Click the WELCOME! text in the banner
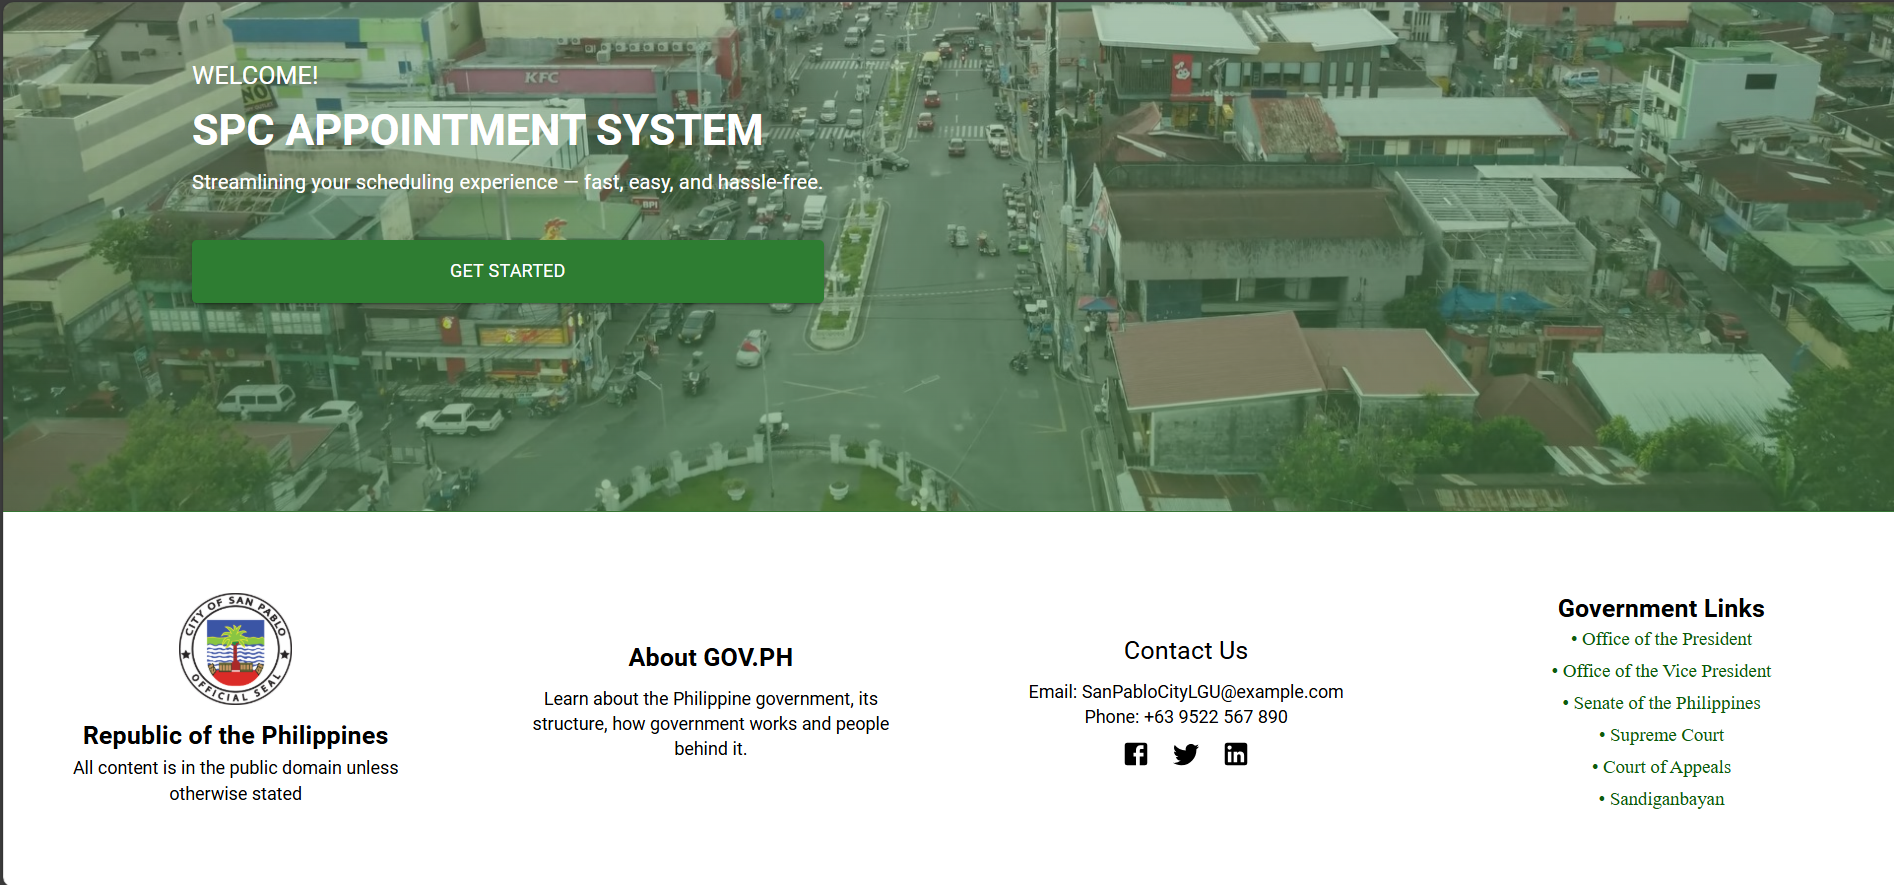 coord(255,76)
